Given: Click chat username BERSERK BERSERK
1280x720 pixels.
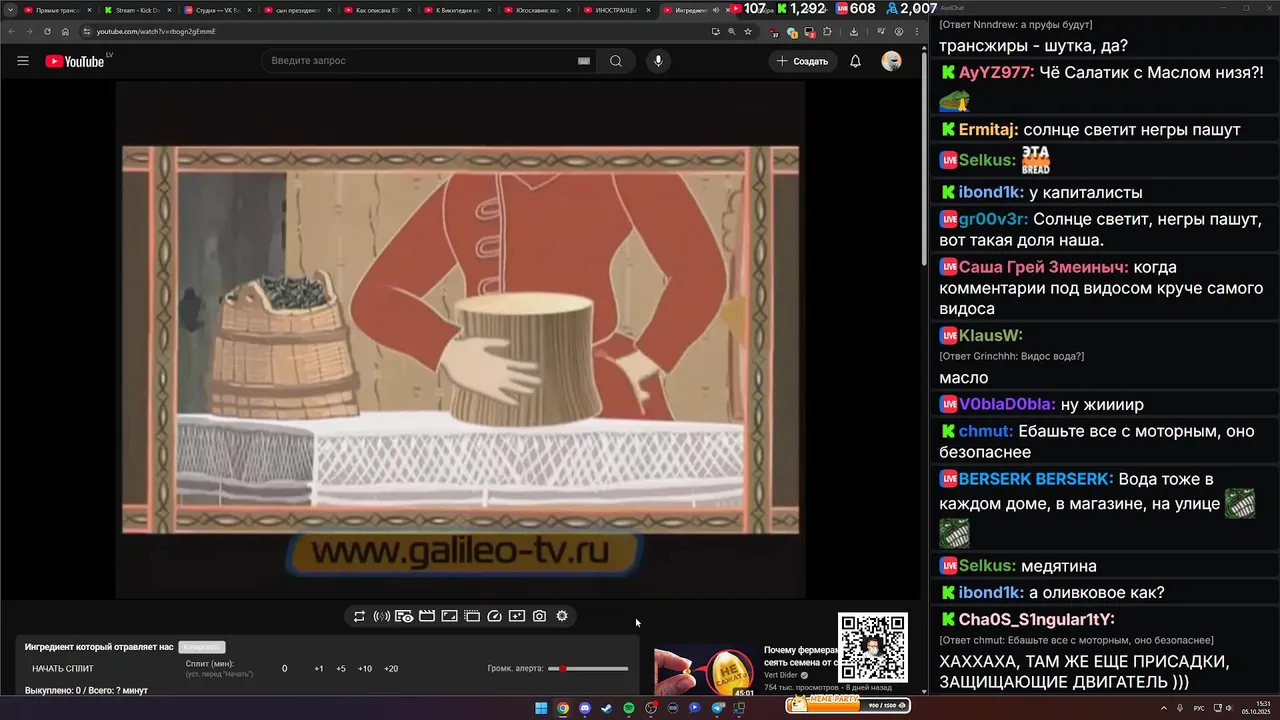Looking at the screenshot, I should pyautogui.click(x=1035, y=479).
